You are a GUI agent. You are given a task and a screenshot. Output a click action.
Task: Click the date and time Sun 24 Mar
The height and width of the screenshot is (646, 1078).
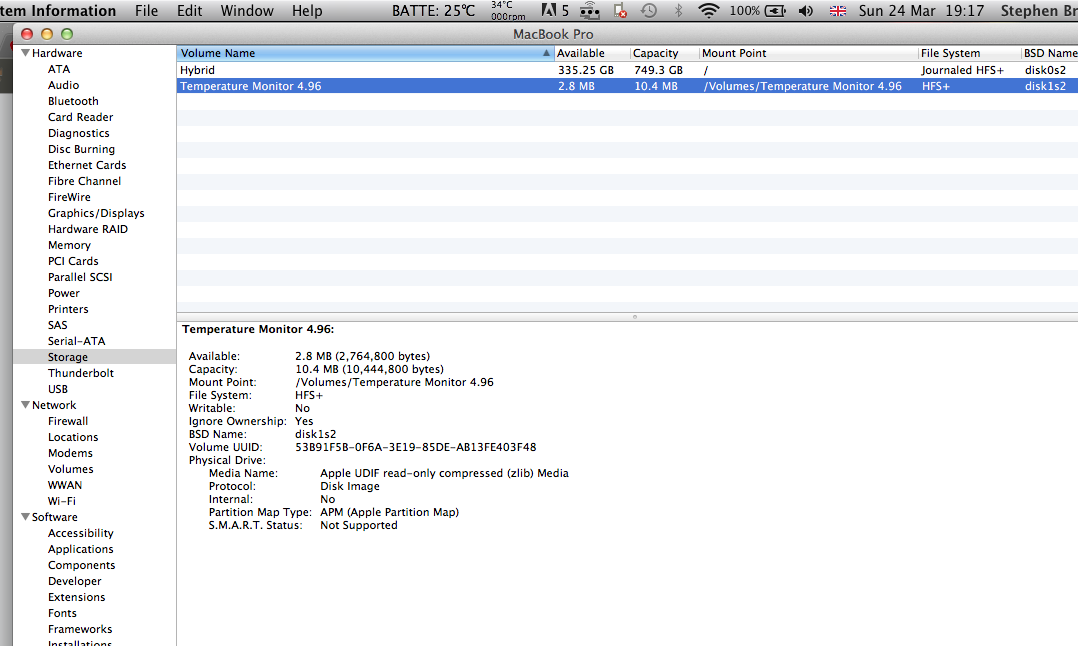coord(921,11)
